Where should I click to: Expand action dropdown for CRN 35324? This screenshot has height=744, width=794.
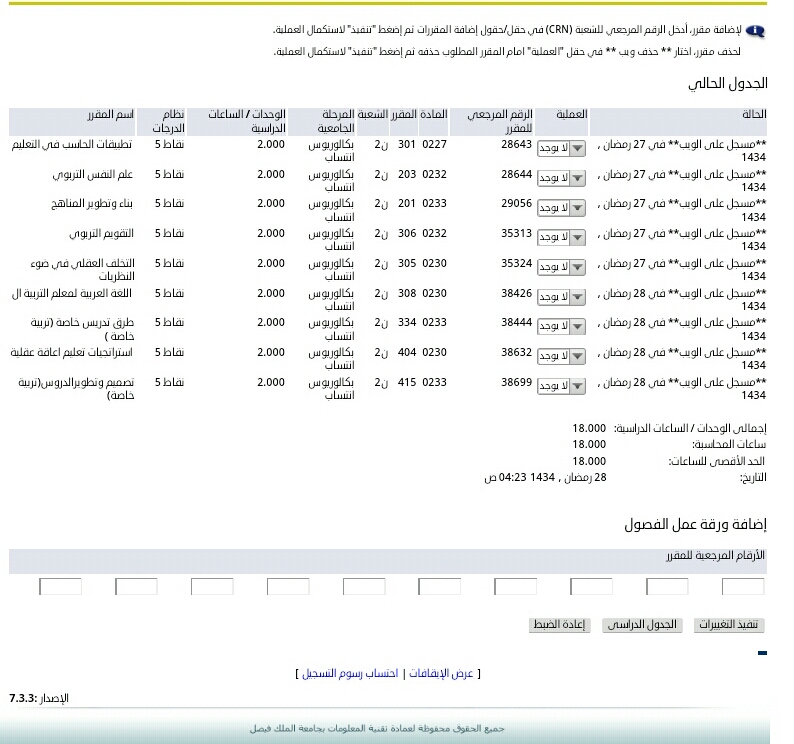point(562,268)
